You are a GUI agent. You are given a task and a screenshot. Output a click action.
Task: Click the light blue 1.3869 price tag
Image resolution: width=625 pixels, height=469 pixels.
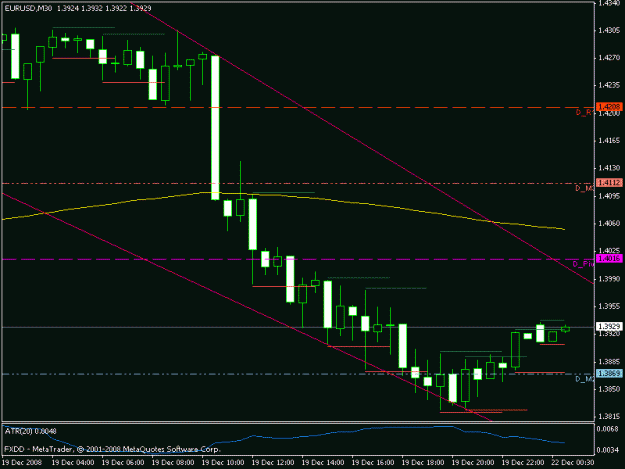coord(609,373)
